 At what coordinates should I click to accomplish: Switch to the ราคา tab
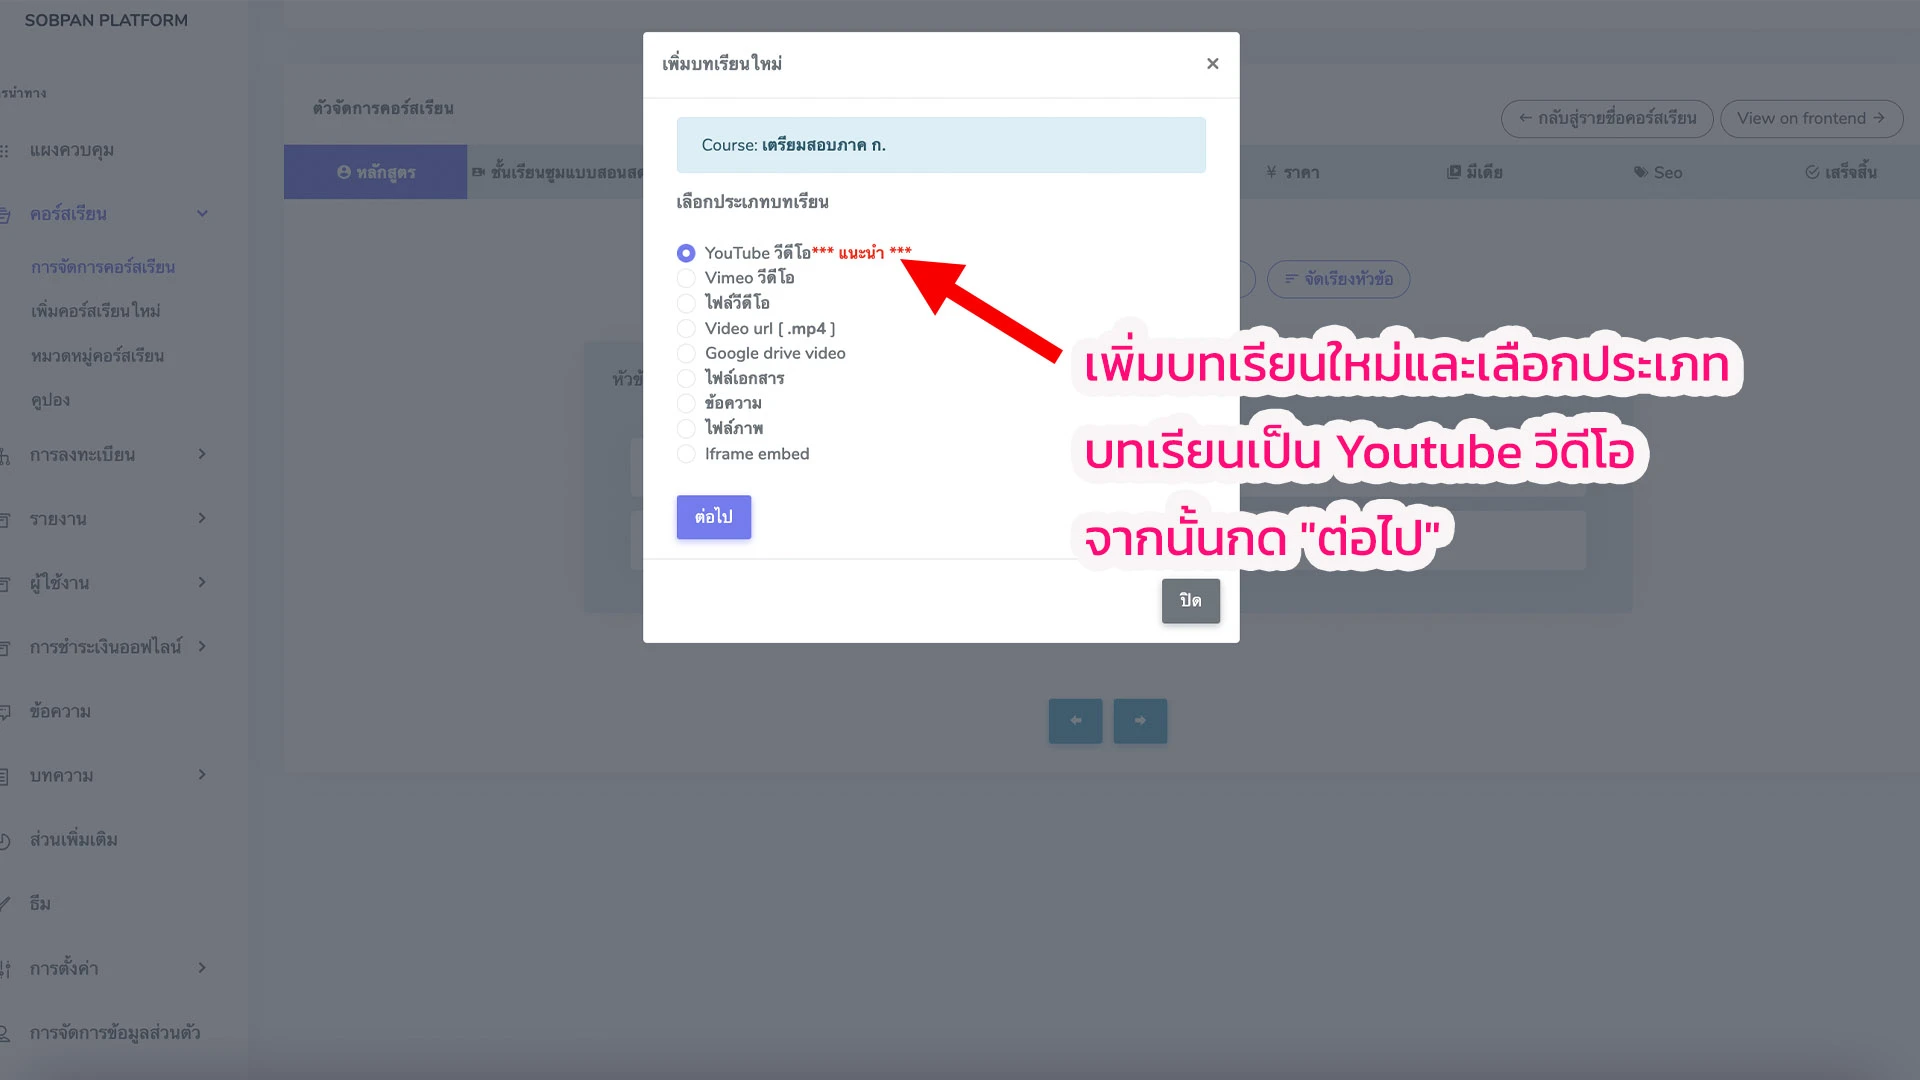pyautogui.click(x=1292, y=172)
